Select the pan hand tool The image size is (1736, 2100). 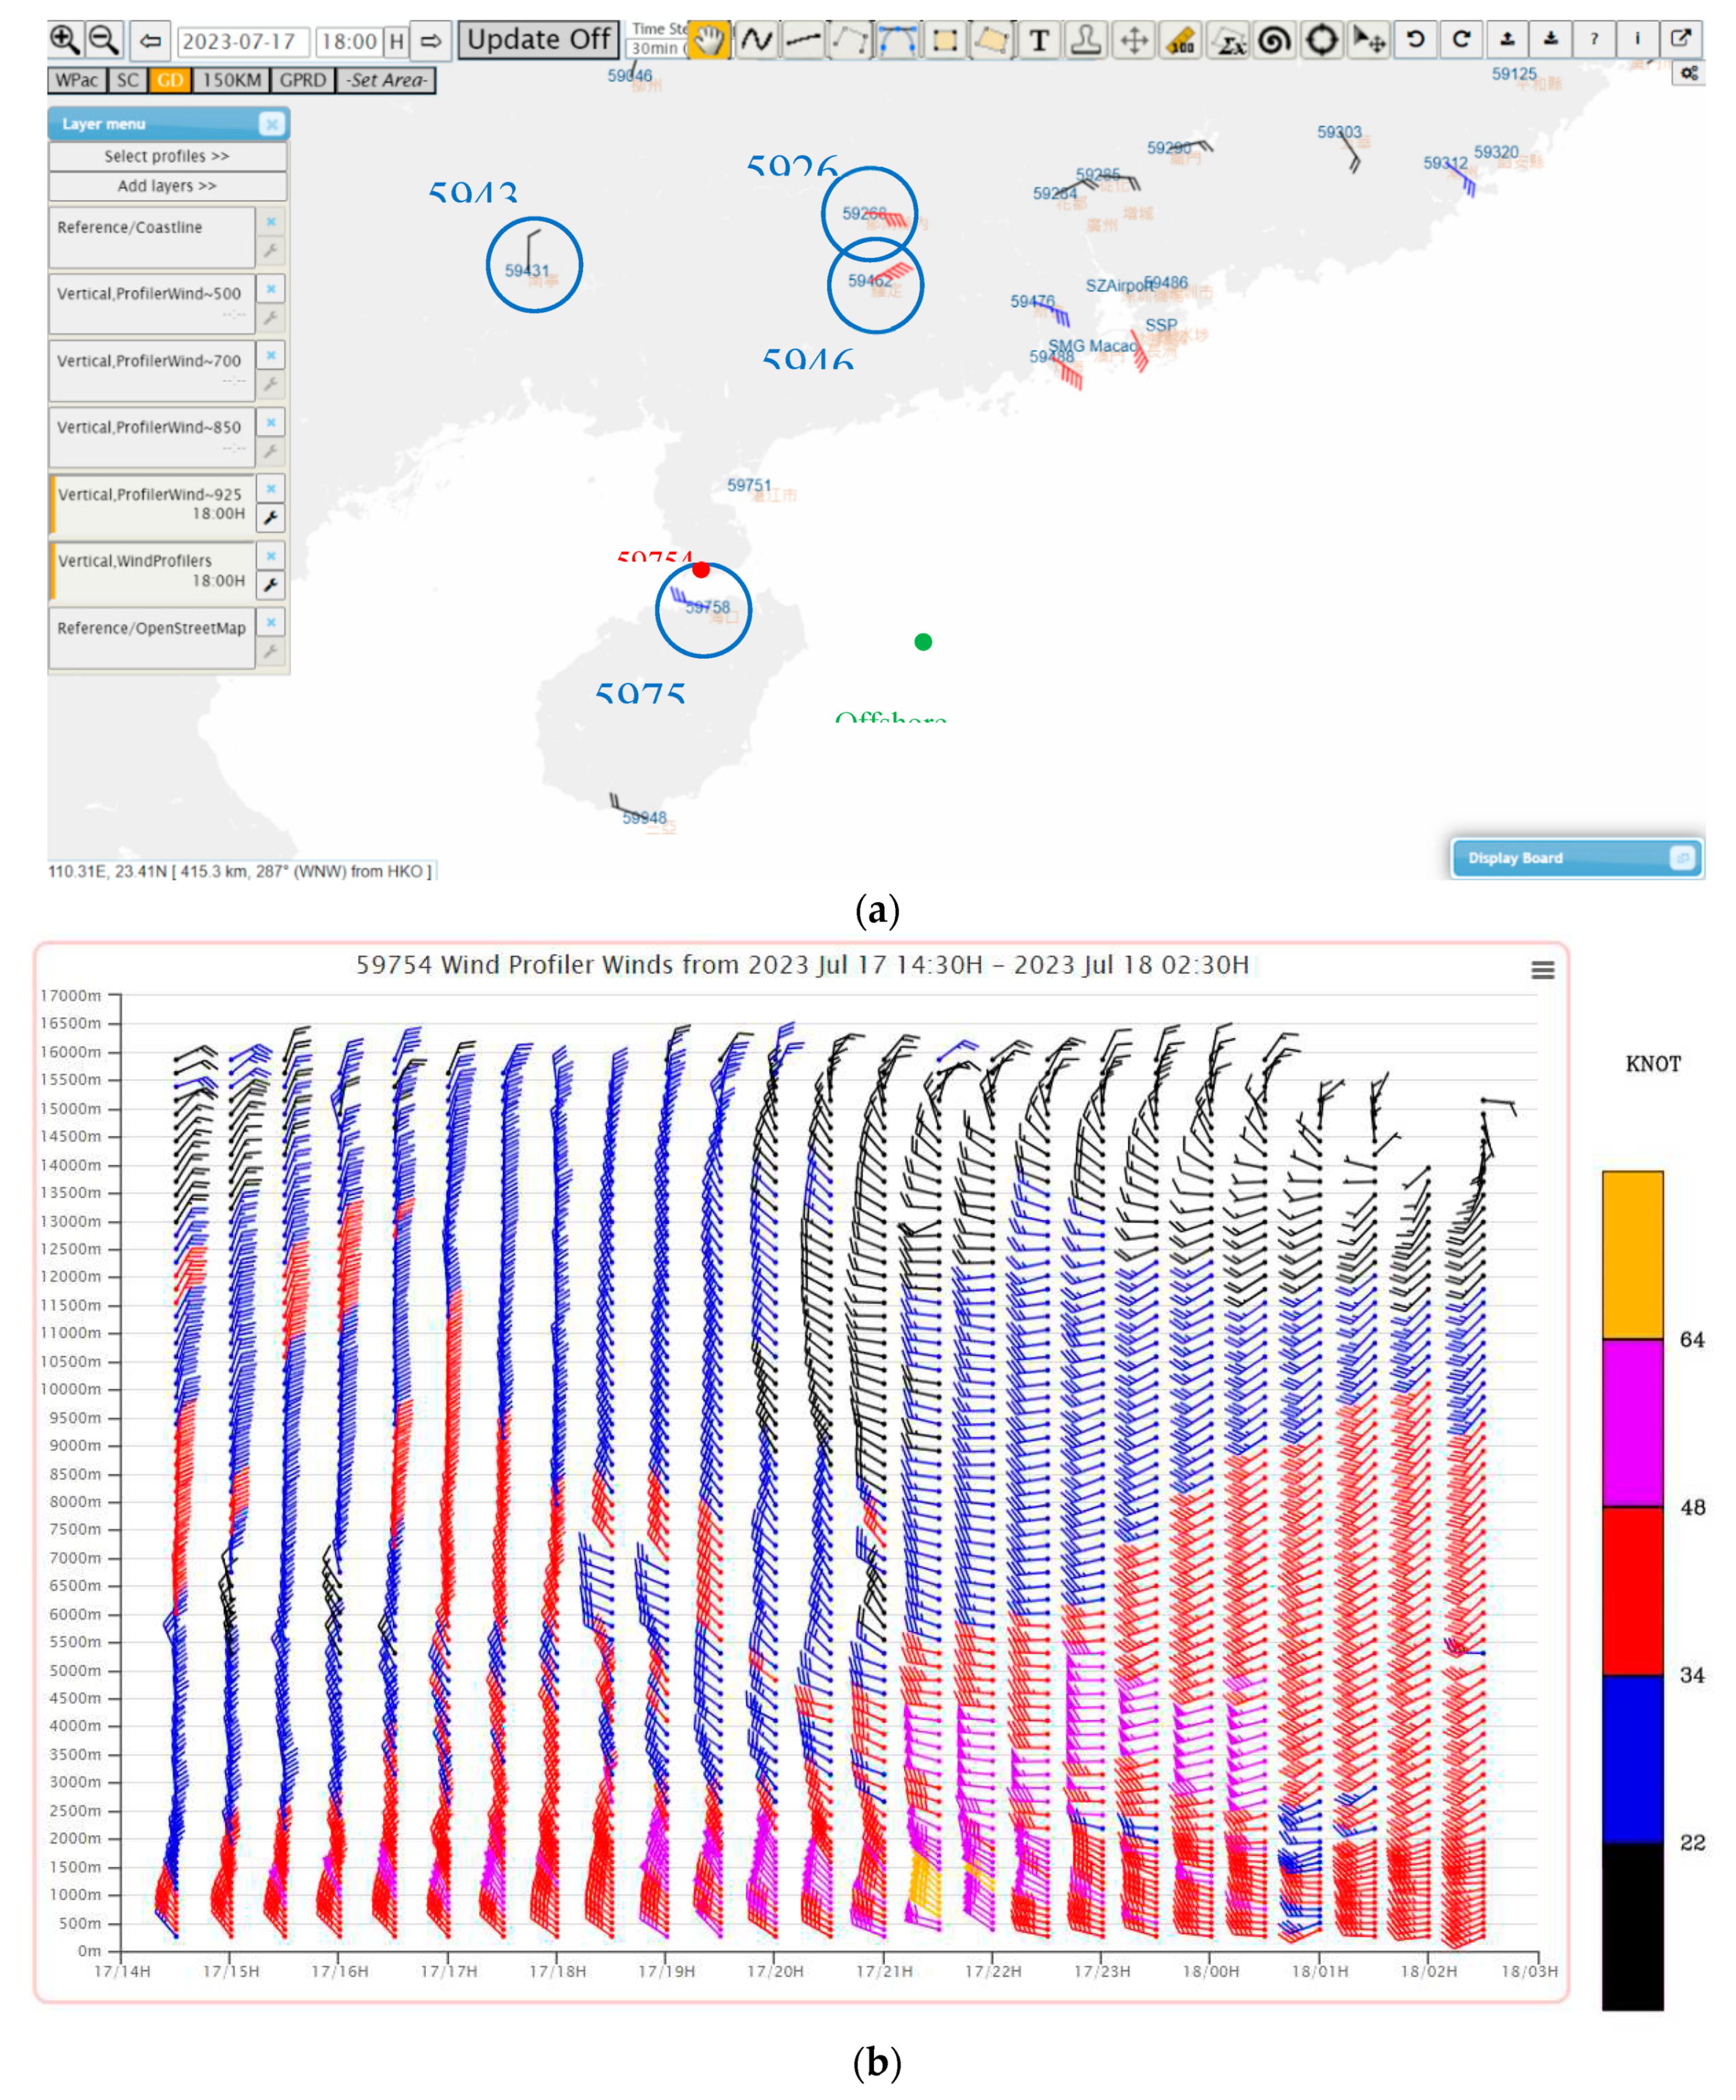(708, 41)
